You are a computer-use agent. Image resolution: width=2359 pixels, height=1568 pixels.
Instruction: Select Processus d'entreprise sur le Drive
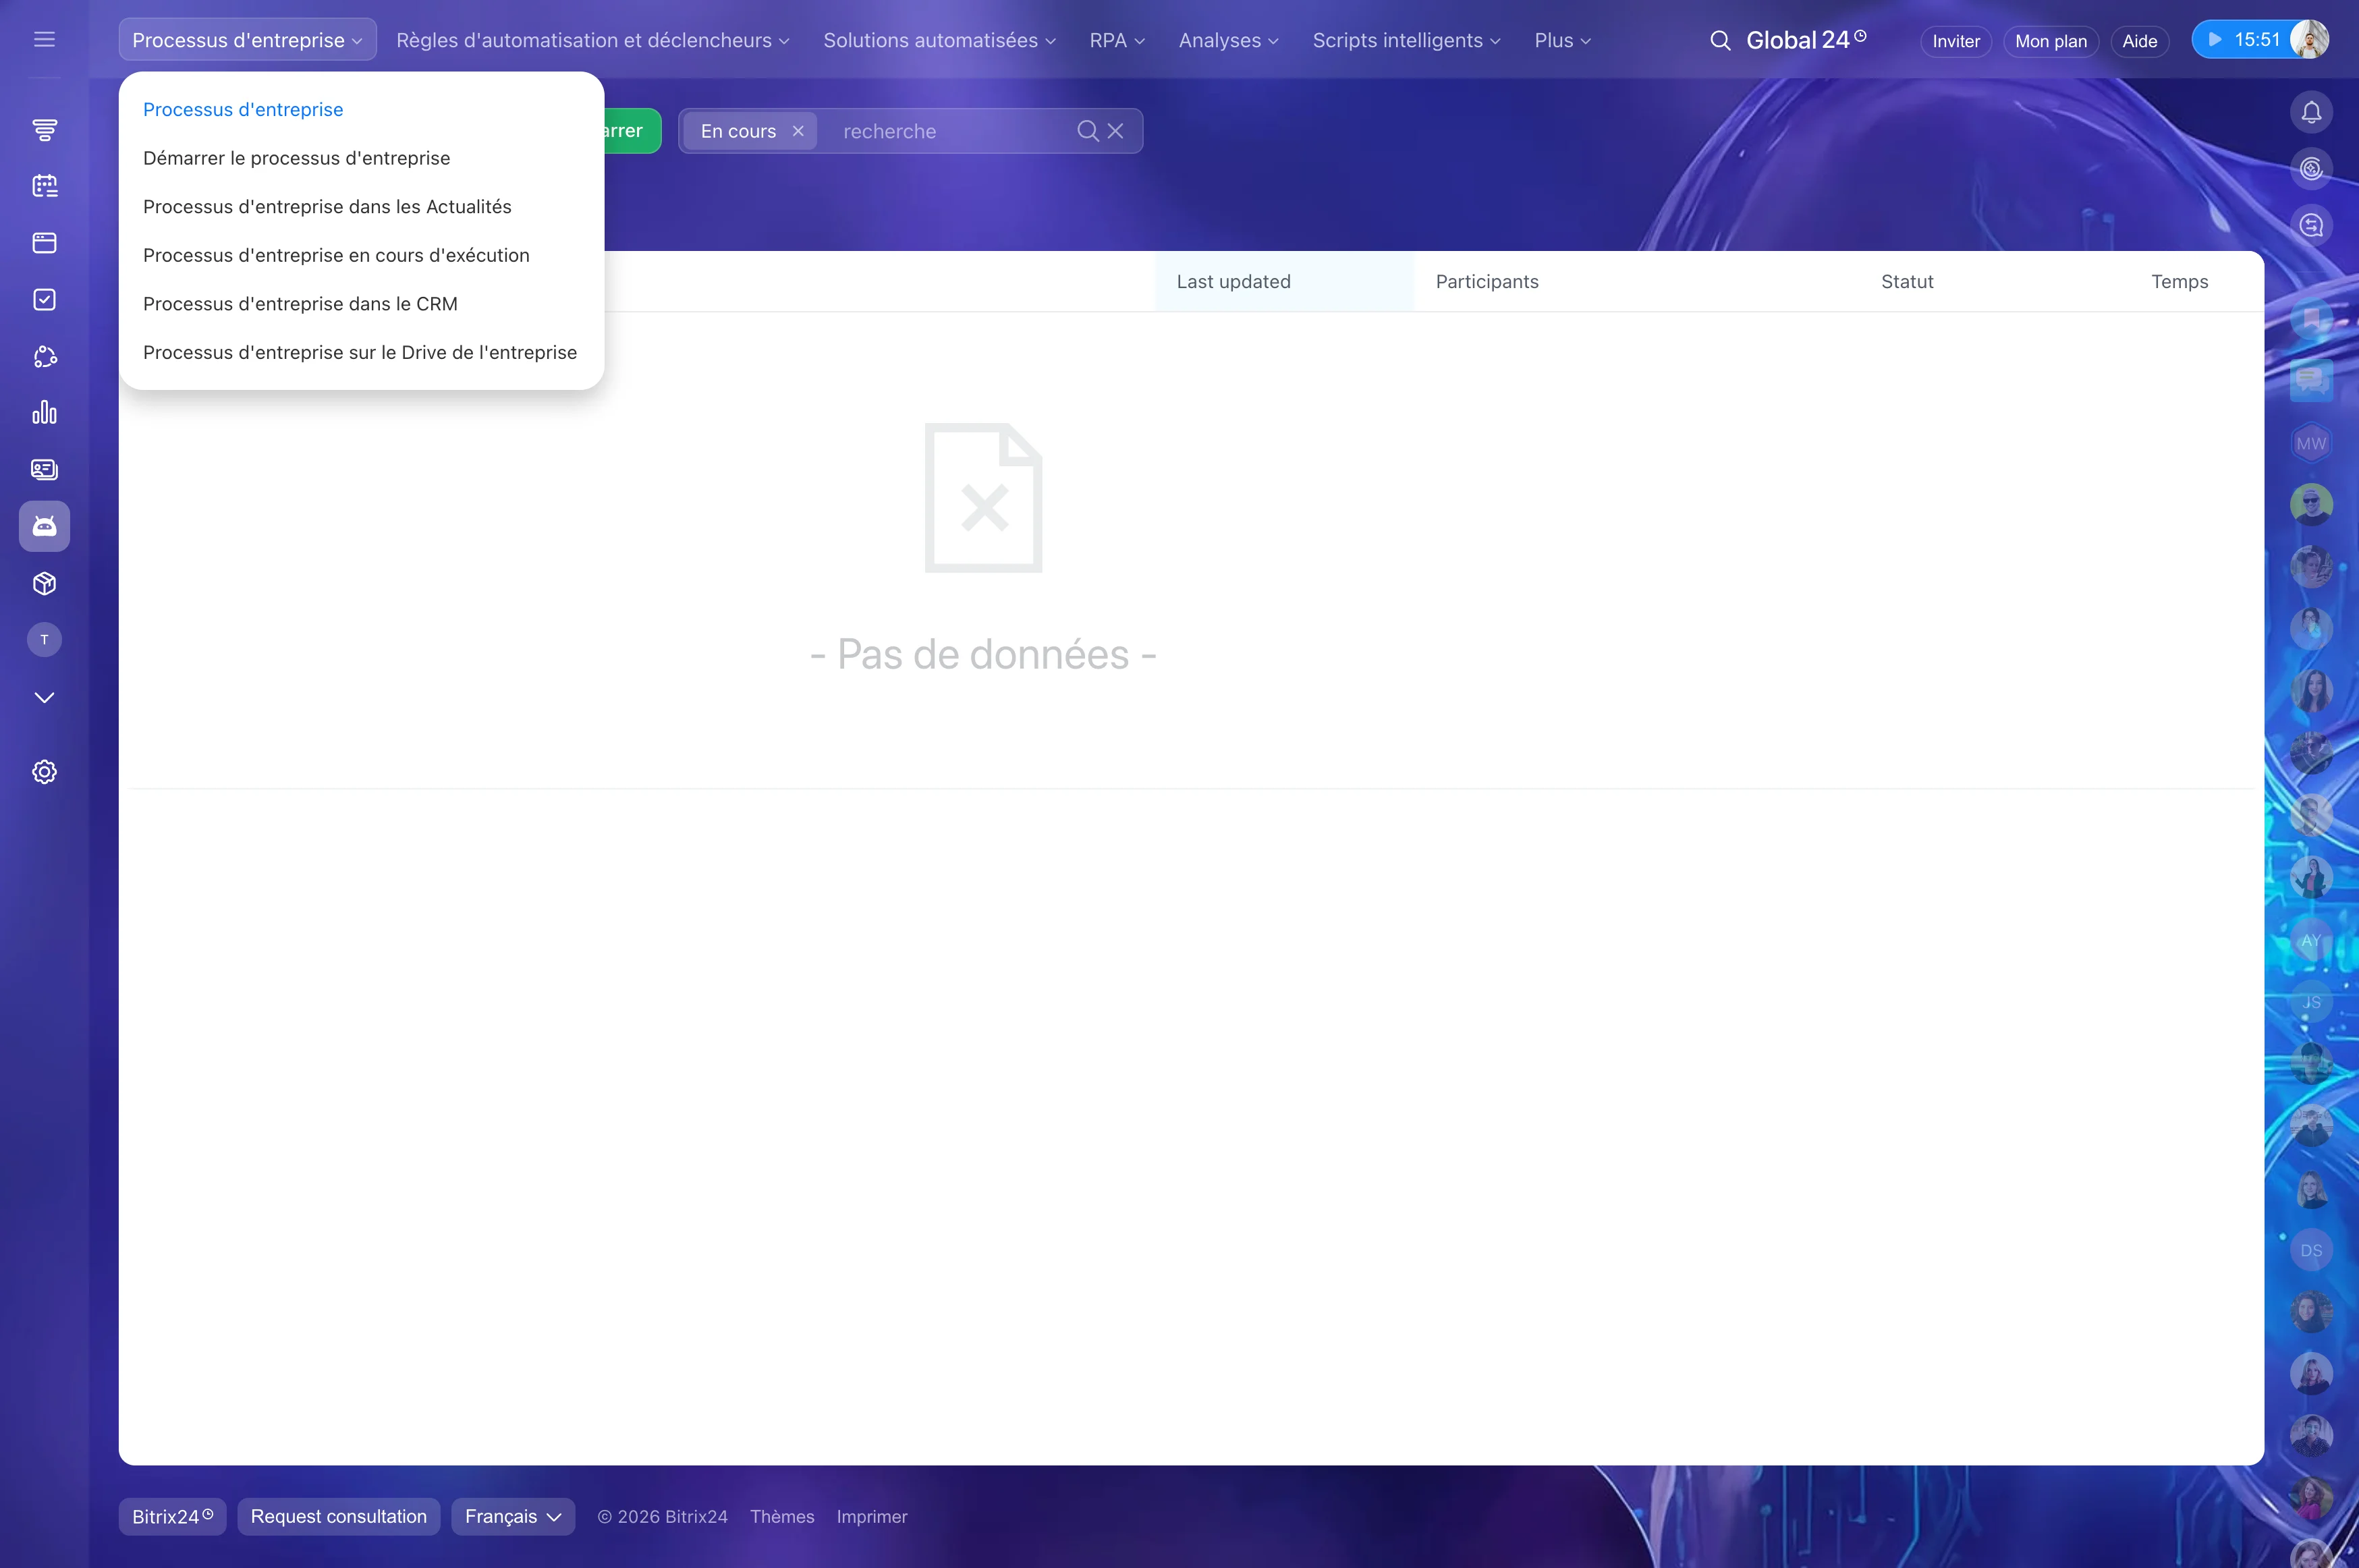360,352
